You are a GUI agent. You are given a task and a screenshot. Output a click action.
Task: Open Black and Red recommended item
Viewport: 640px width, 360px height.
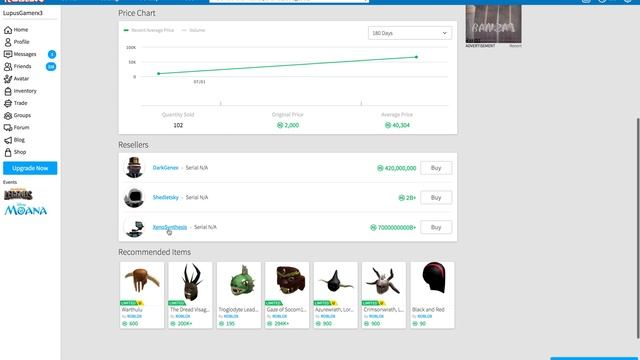click(432, 295)
